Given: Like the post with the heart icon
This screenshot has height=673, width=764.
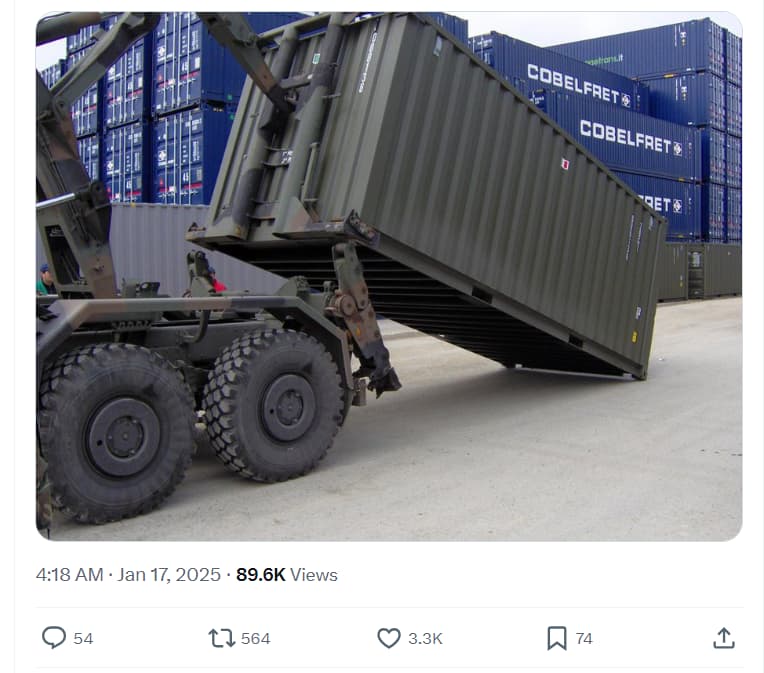Looking at the screenshot, I should click(389, 638).
